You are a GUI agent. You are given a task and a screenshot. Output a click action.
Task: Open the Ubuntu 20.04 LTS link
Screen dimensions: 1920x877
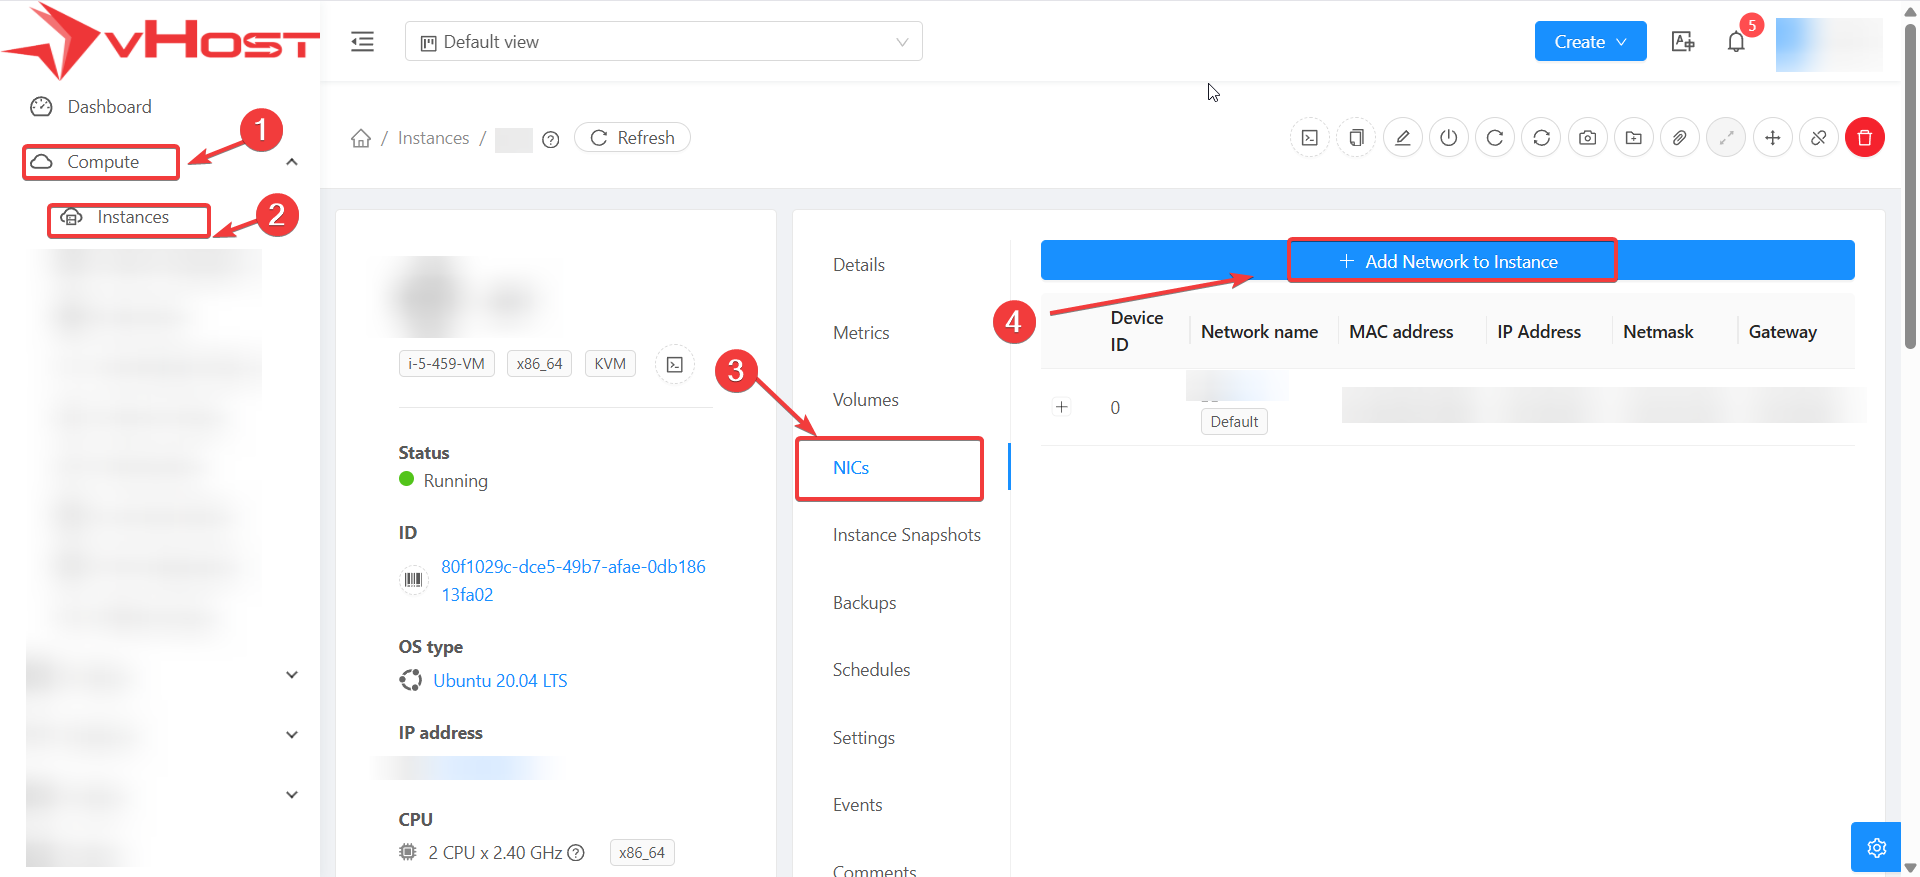click(x=500, y=681)
